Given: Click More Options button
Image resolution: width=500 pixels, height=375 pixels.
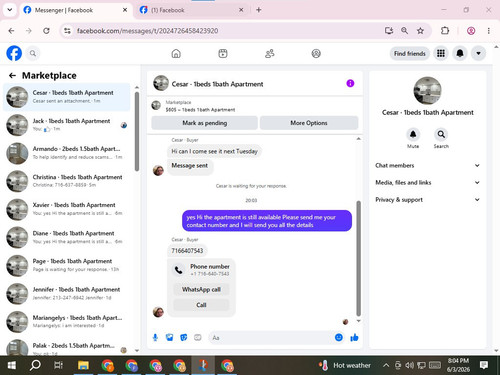Looking at the screenshot, I should click(x=309, y=123).
